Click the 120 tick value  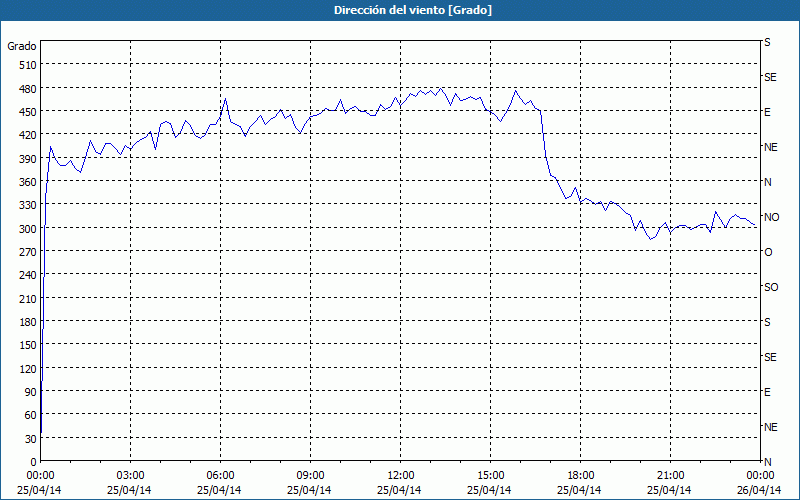[28, 369]
